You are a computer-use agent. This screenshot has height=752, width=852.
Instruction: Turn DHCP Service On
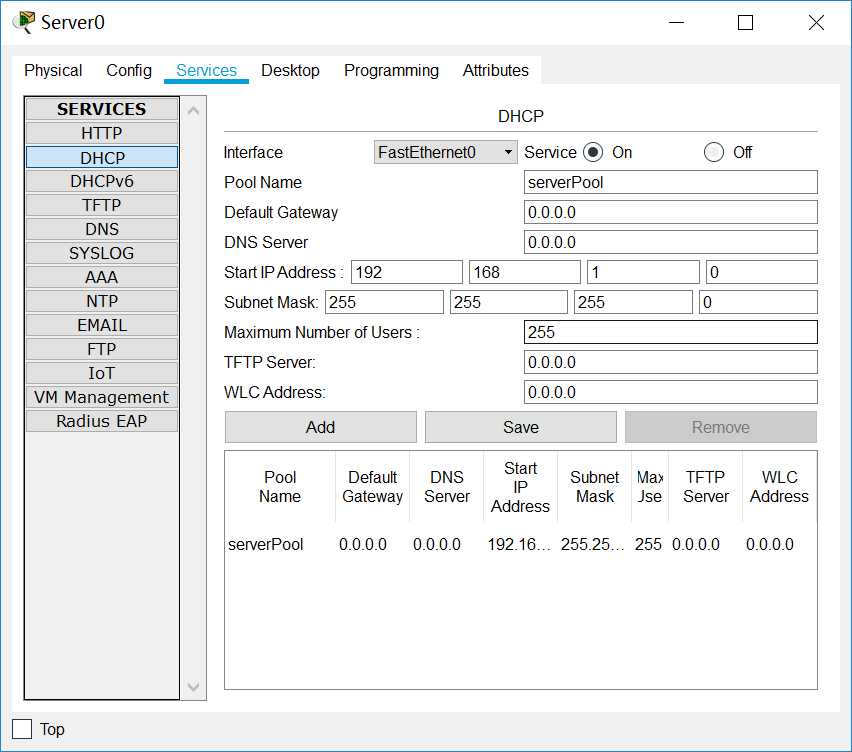pyautogui.click(x=593, y=152)
